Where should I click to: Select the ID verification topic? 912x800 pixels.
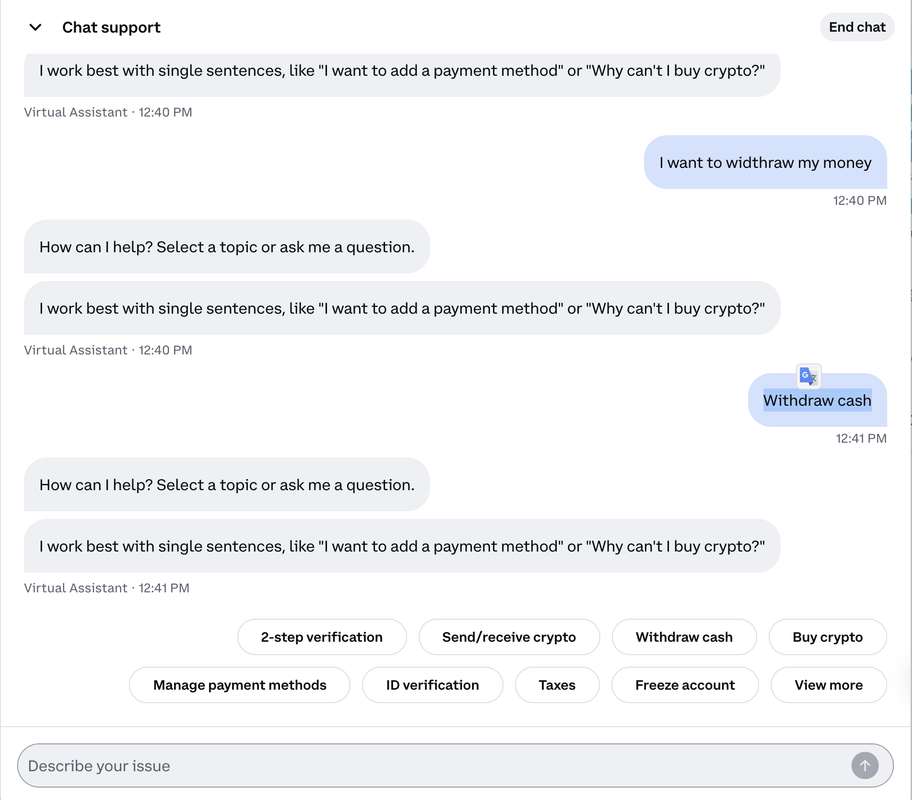coord(432,685)
